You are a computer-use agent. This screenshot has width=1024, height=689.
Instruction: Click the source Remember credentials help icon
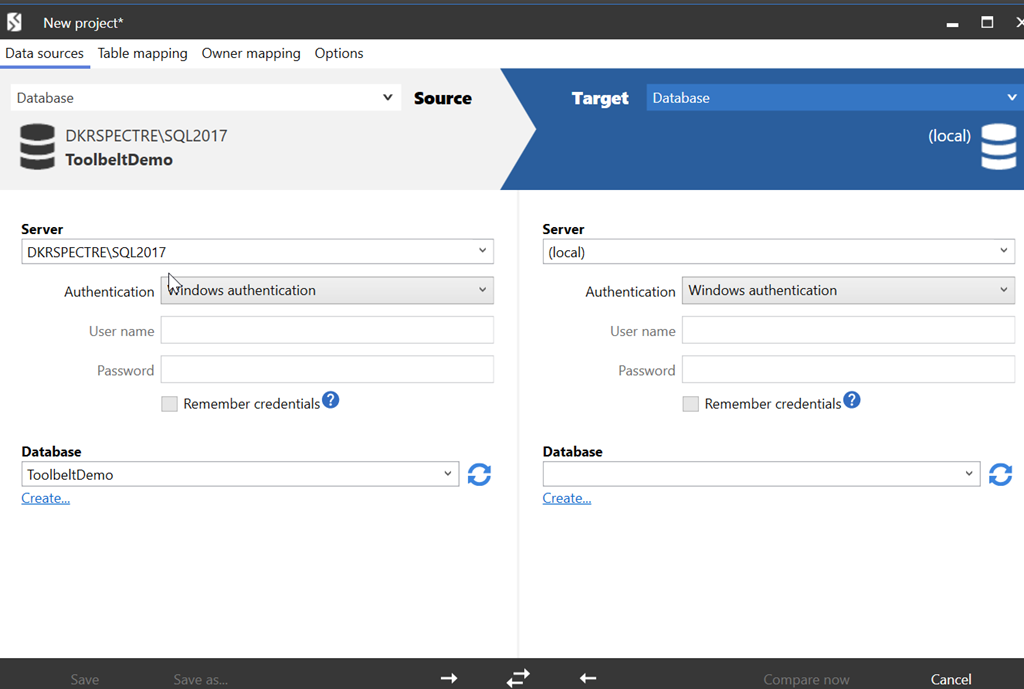click(x=331, y=401)
